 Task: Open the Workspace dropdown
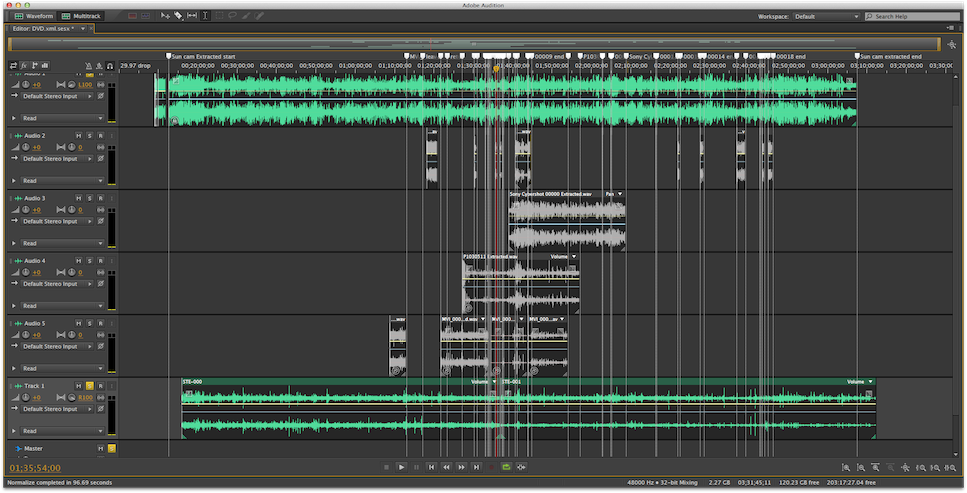pyautogui.click(x=826, y=17)
